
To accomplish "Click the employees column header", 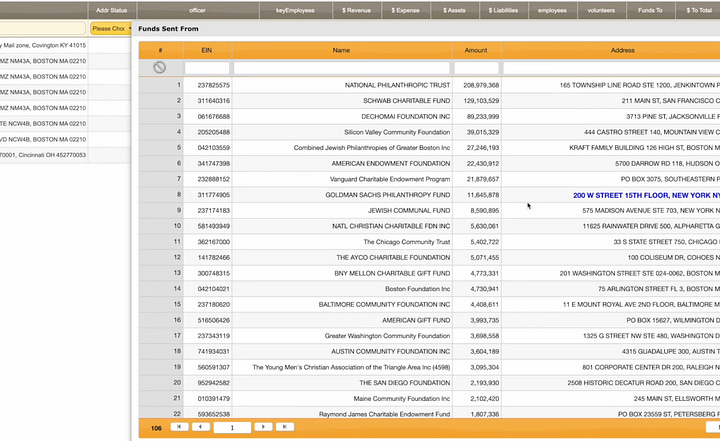I will coord(552,10).
